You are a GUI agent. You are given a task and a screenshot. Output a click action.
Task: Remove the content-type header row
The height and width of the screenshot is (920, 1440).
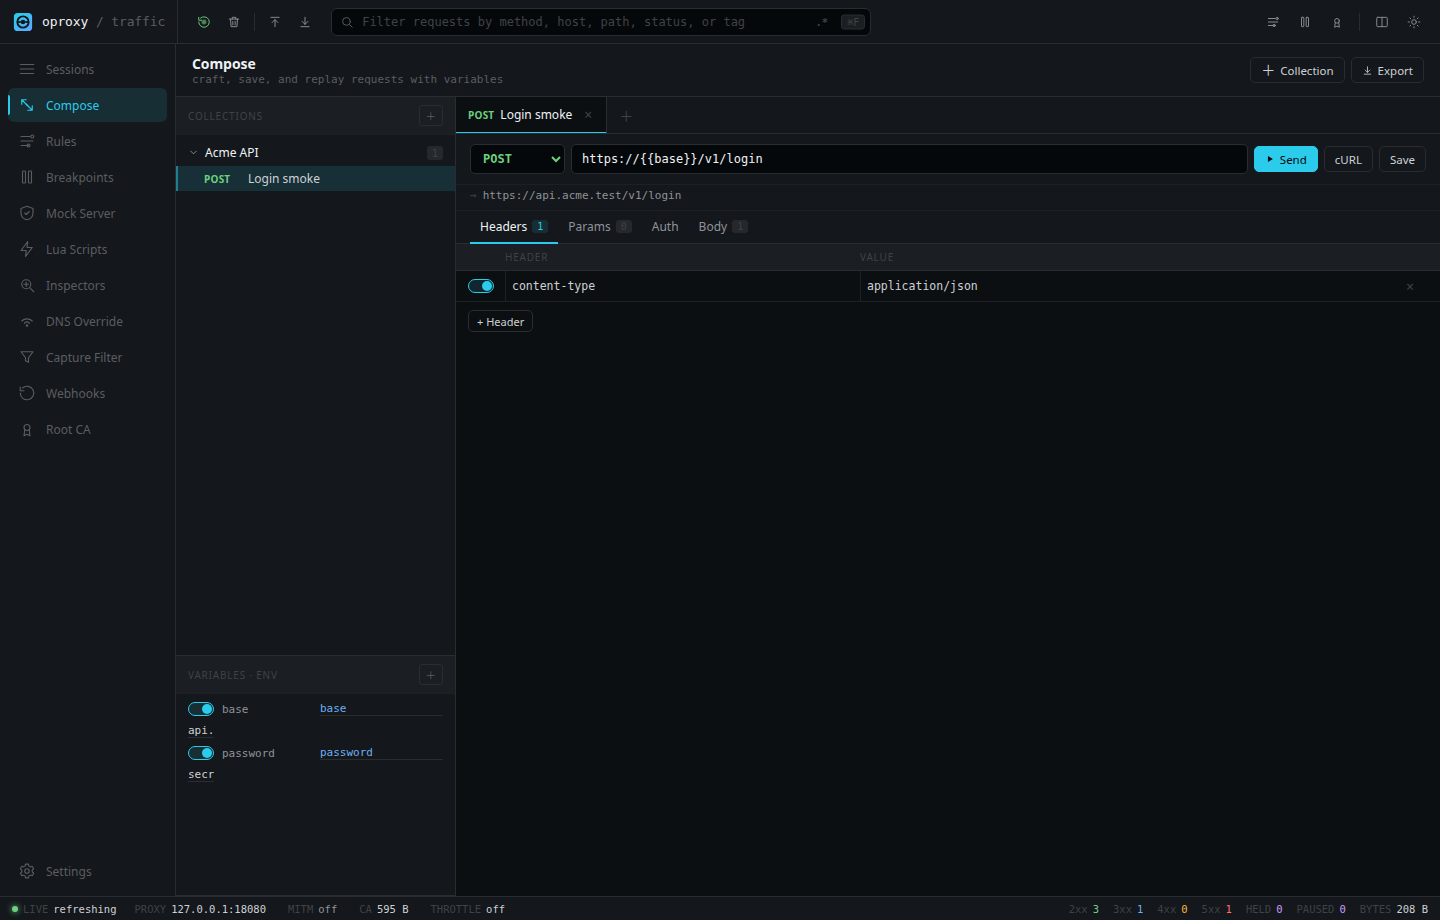tap(1410, 287)
